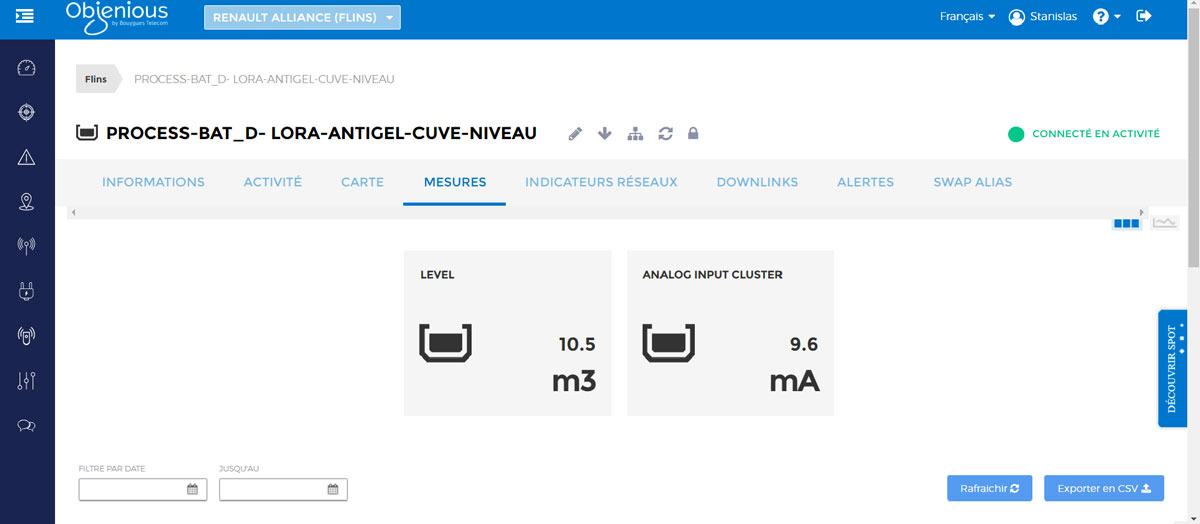Click the logout icon in top bar
Screen dimensions: 1200x524
click(1144, 17)
